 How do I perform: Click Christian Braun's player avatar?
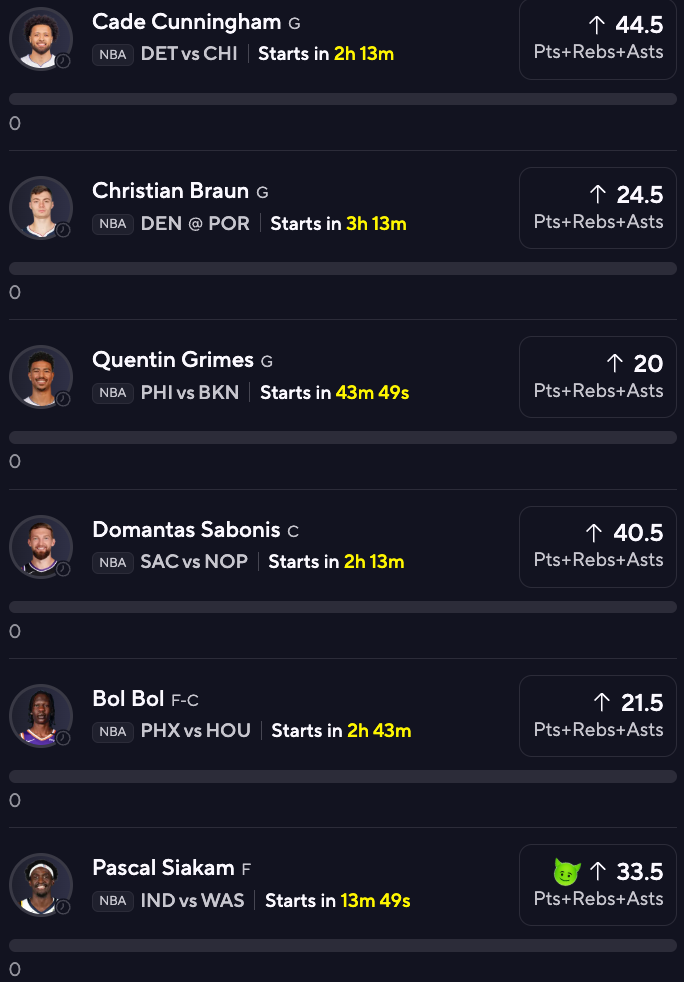(41, 208)
